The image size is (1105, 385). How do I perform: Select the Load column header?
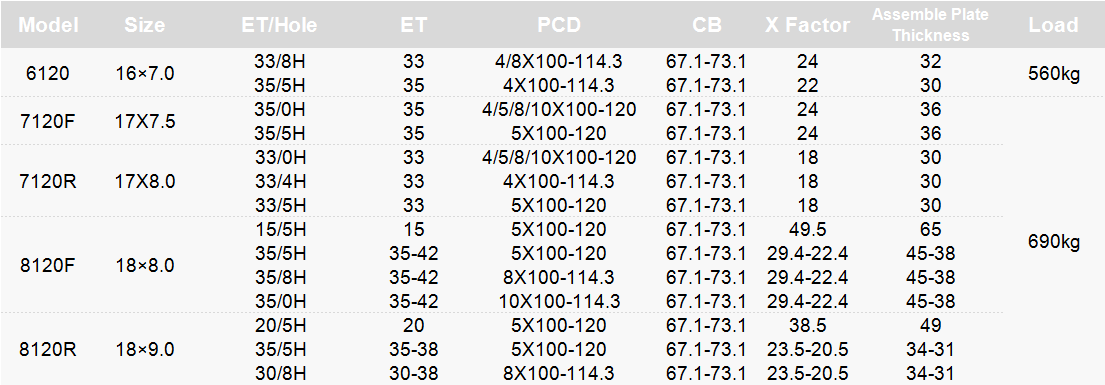click(x=1054, y=25)
